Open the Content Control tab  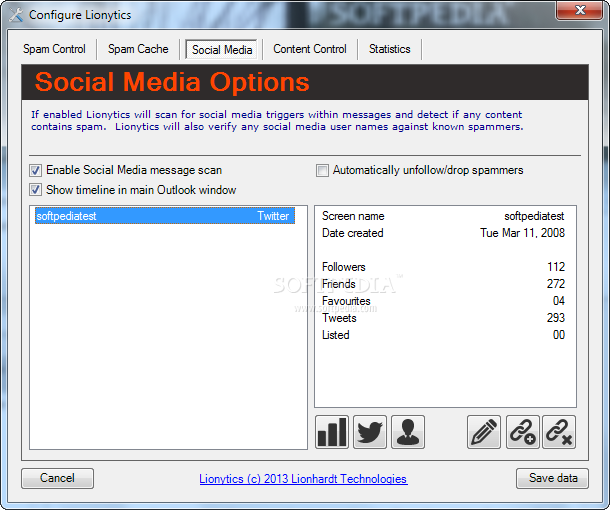(x=310, y=49)
